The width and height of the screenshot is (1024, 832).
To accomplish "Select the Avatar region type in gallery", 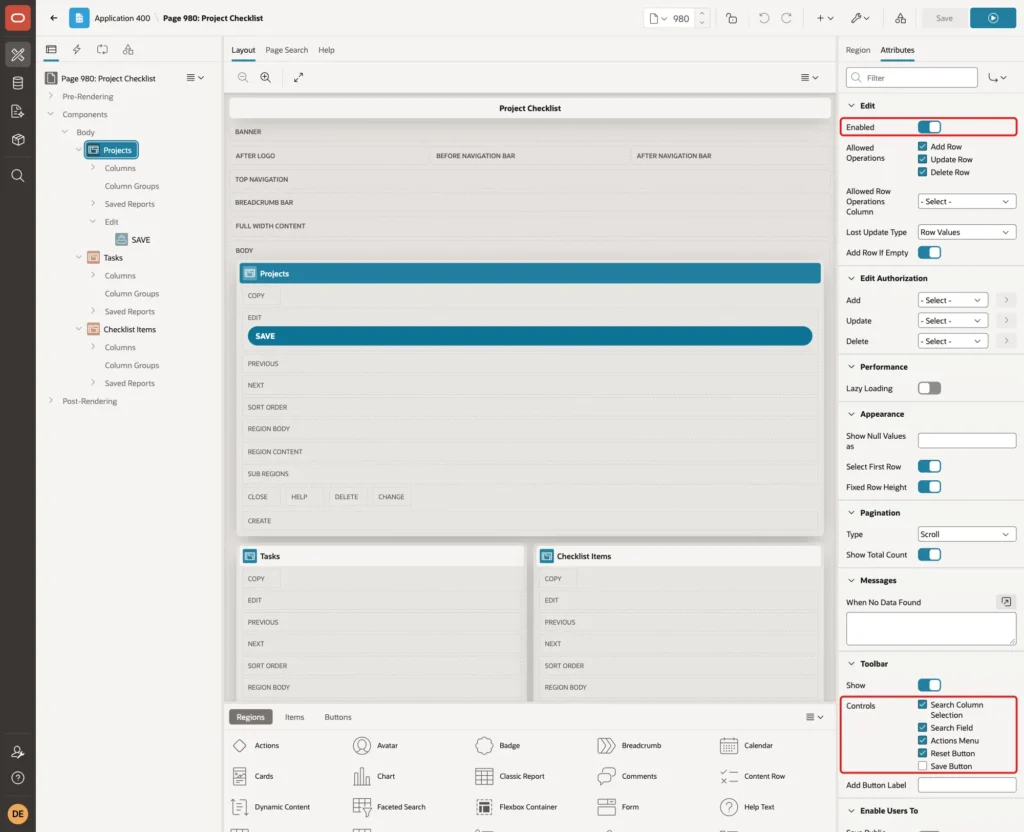I will pos(376,745).
